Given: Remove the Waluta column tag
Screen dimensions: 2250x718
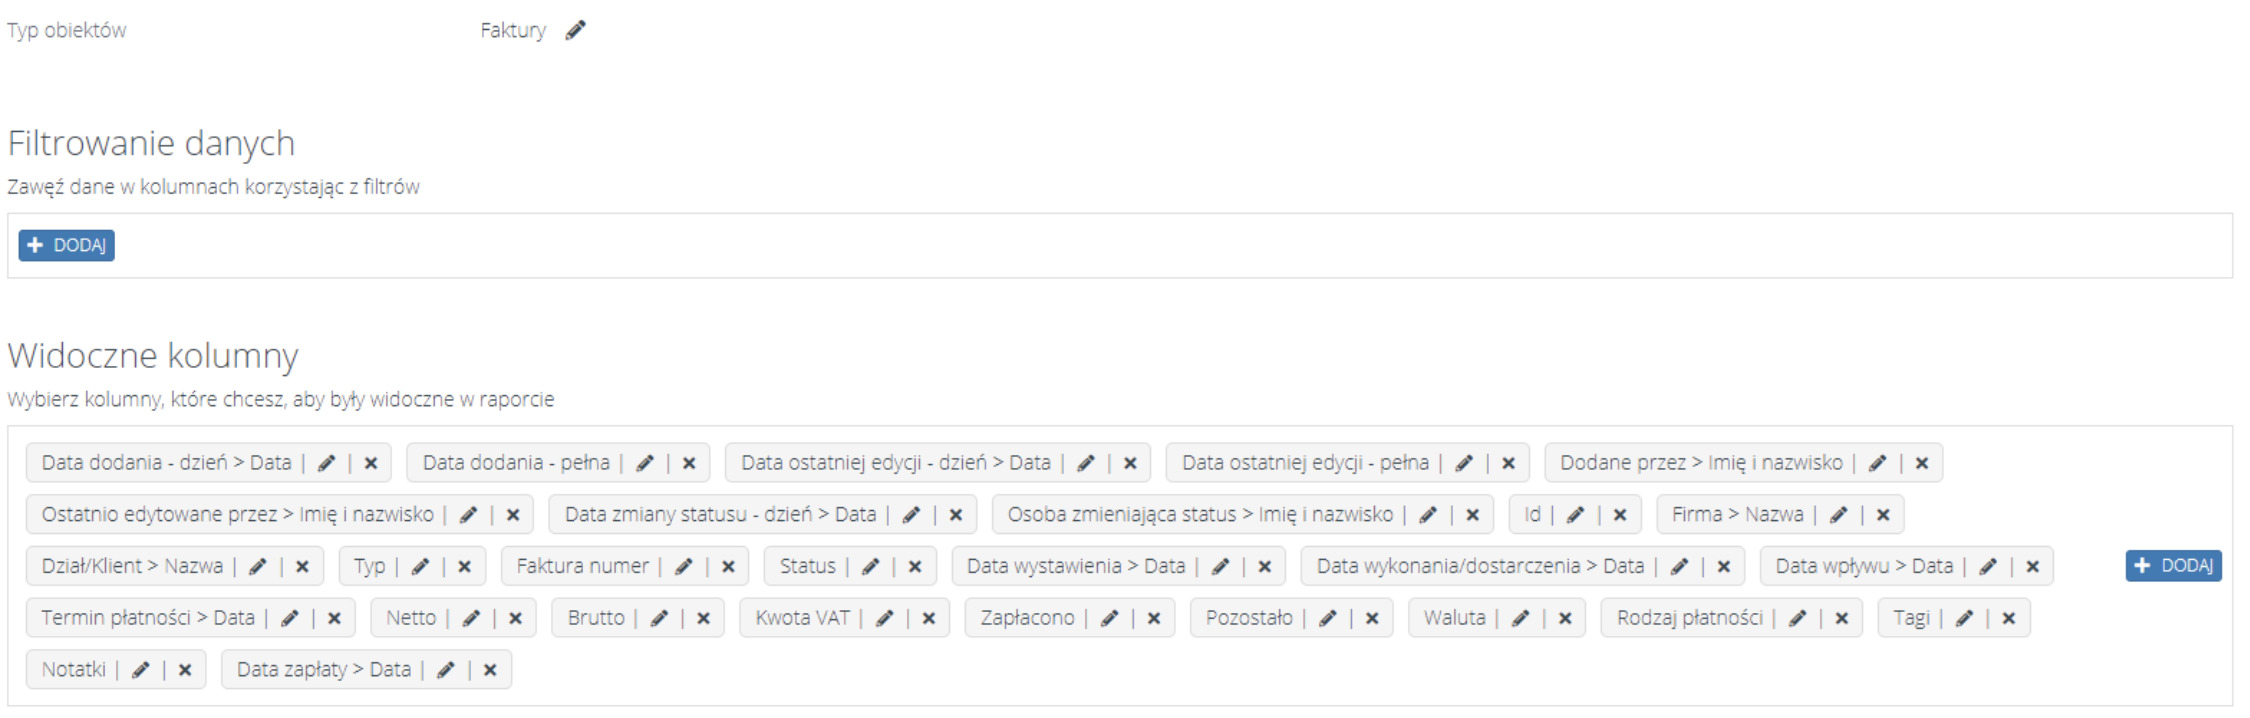Looking at the screenshot, I should (x=1565, y=618).
